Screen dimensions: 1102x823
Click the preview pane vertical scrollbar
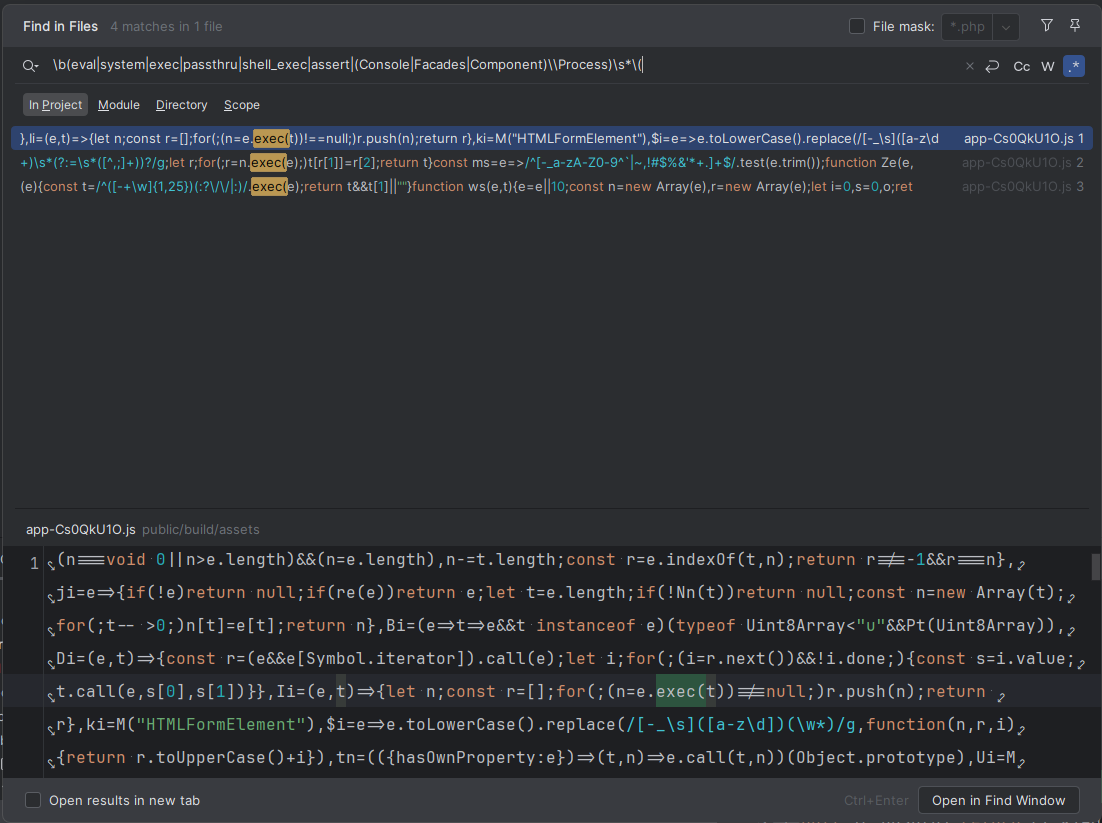[1095, 568]
